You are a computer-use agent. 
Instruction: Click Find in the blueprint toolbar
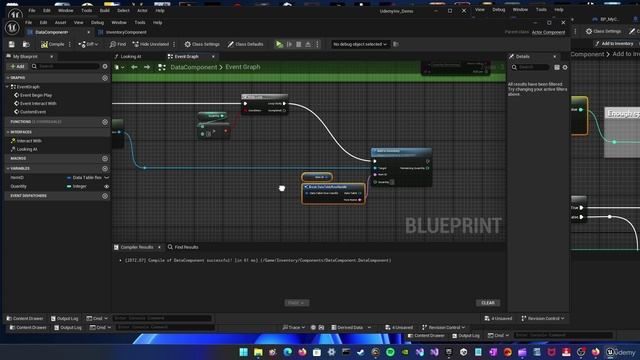pyautogui.click(x=118, y=44)
